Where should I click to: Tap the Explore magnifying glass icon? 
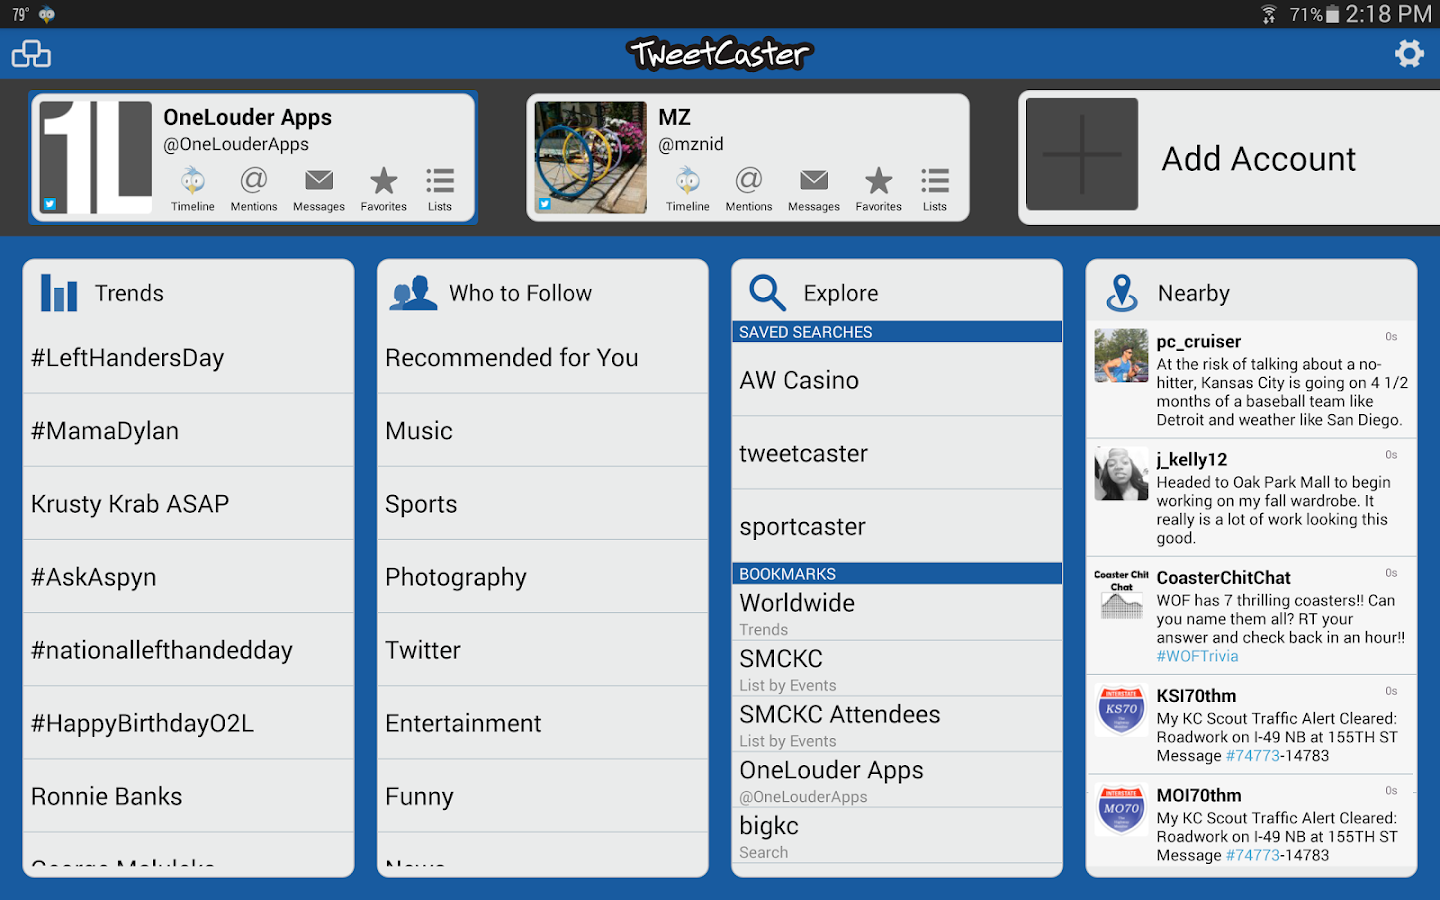(768, 293)
